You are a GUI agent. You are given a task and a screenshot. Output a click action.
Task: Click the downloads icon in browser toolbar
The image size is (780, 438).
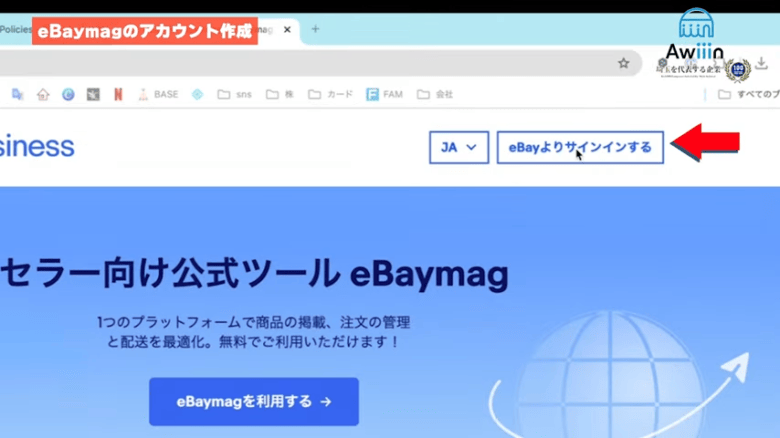coord(761,63)
